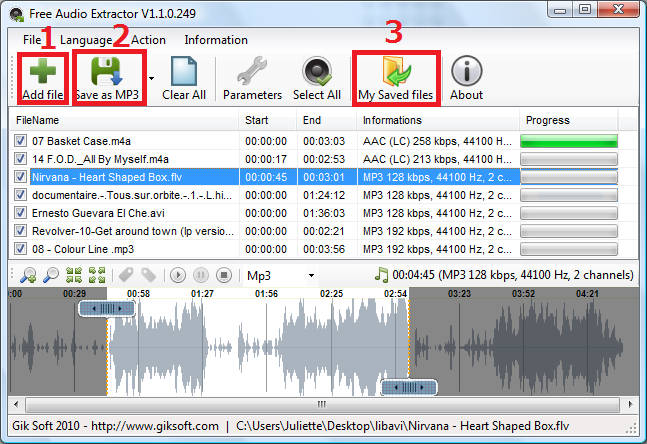Click the selection start handle on the waveform

107,308
